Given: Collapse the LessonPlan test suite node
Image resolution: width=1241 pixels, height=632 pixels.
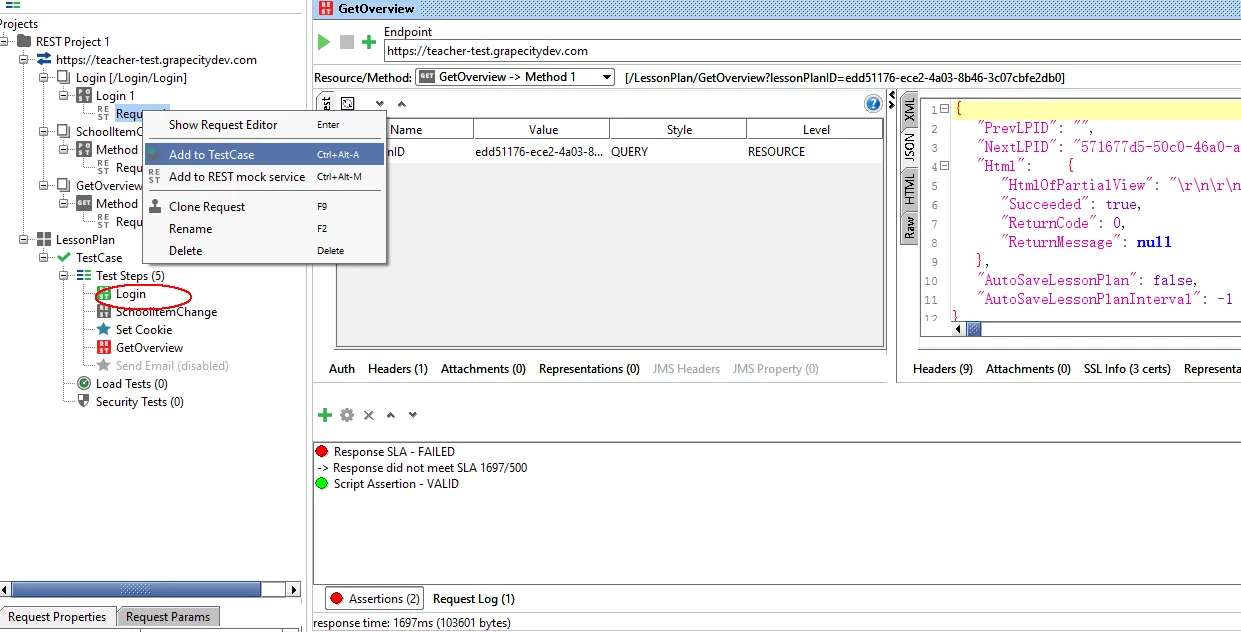Looking at the screenshot, I should click(x=25, y=240).
